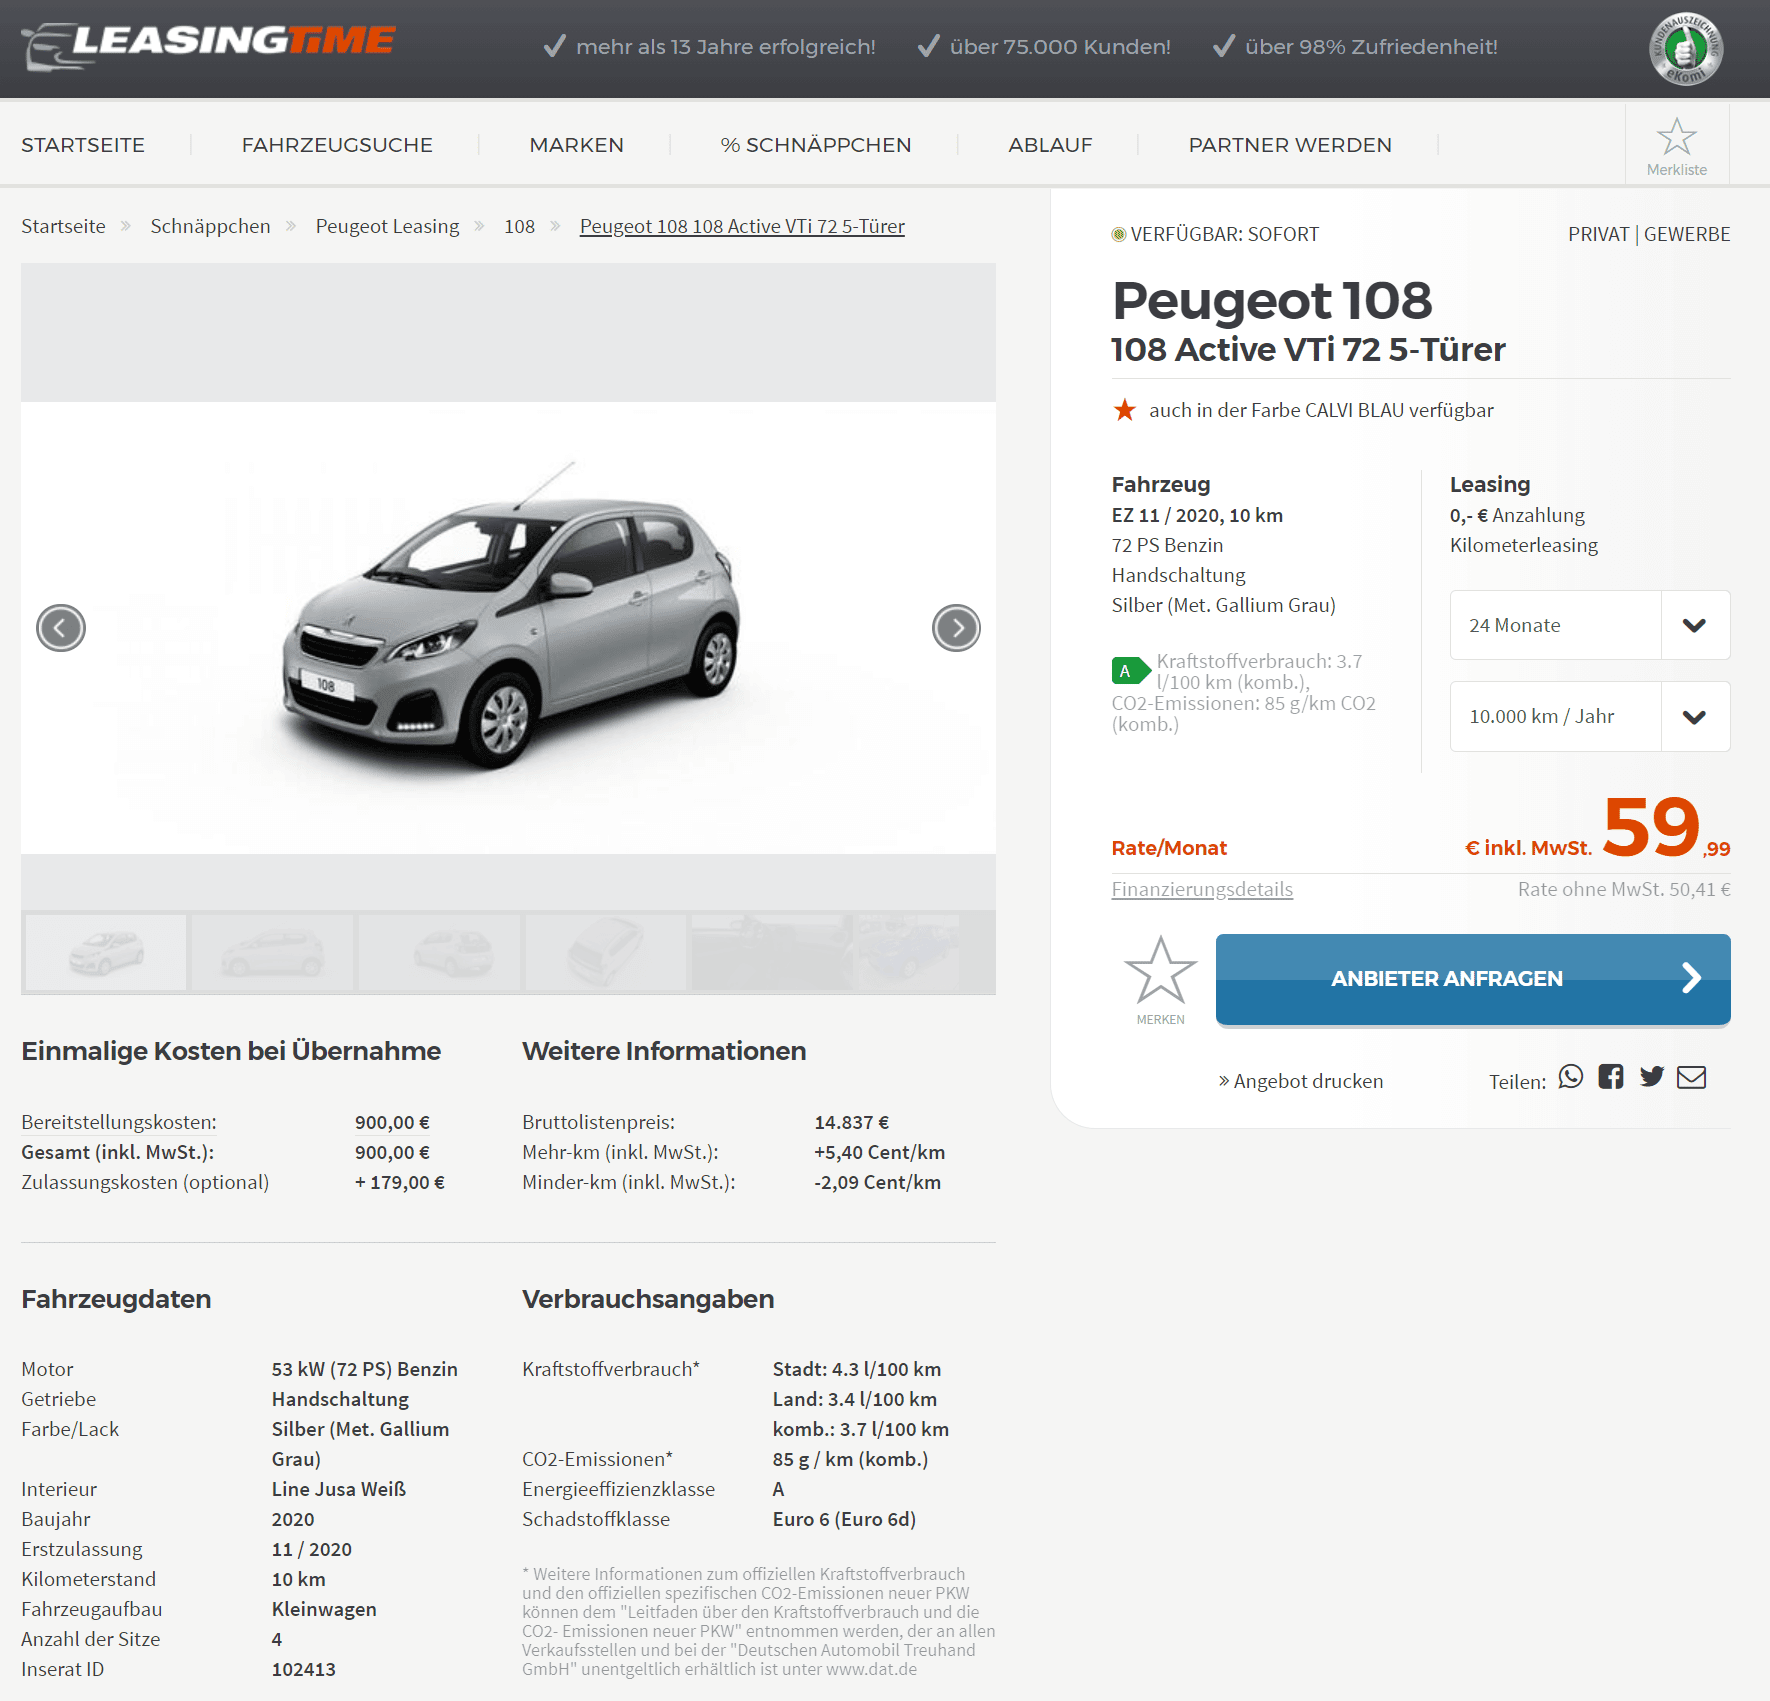Share offer via Twitter icon
The width and height of the screenshot is (1770, 1701).
pyautogui.click(x=1652, y=1077)
